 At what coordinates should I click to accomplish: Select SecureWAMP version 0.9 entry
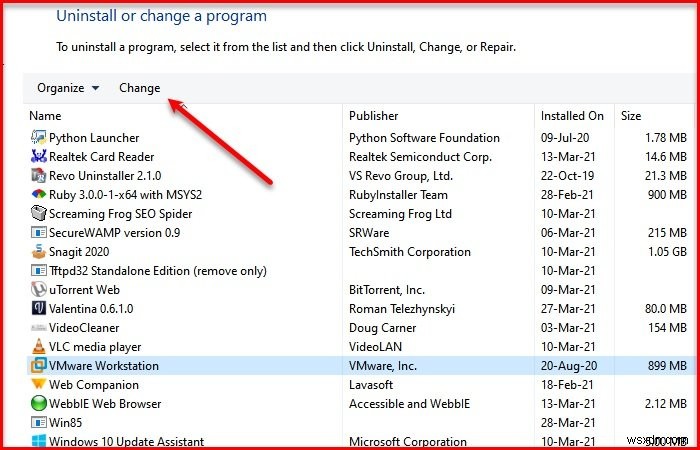click(x=115, y=233)
